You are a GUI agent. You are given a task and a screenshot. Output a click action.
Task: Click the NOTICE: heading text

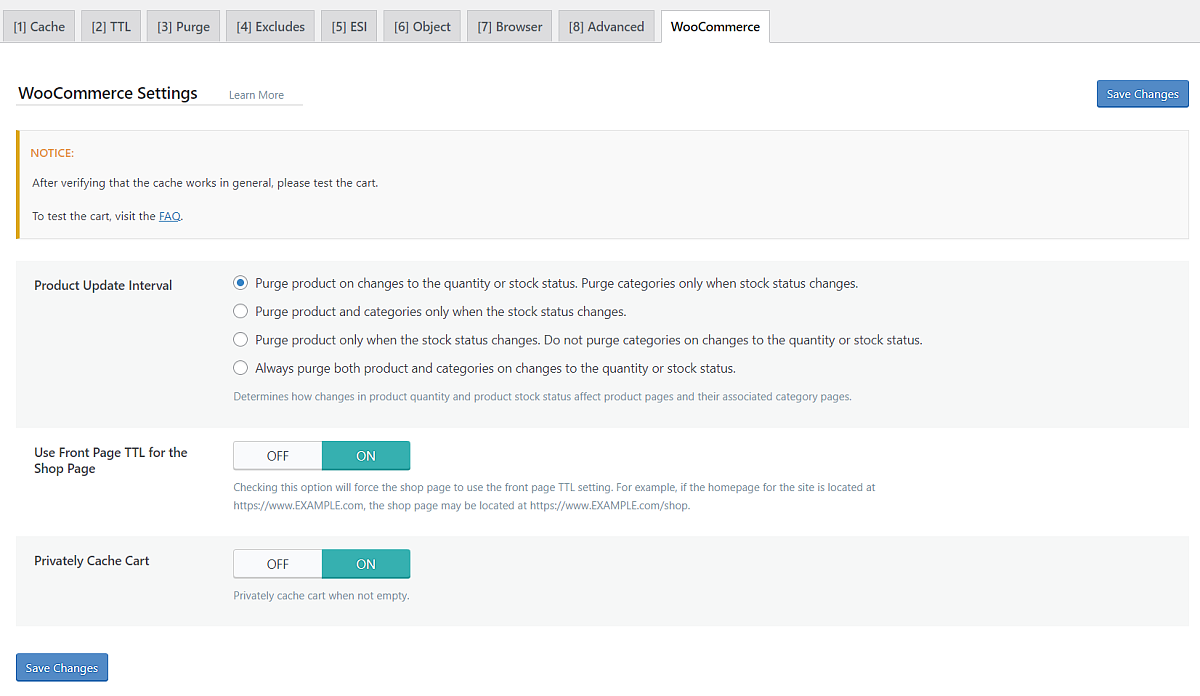coord(52,153)
